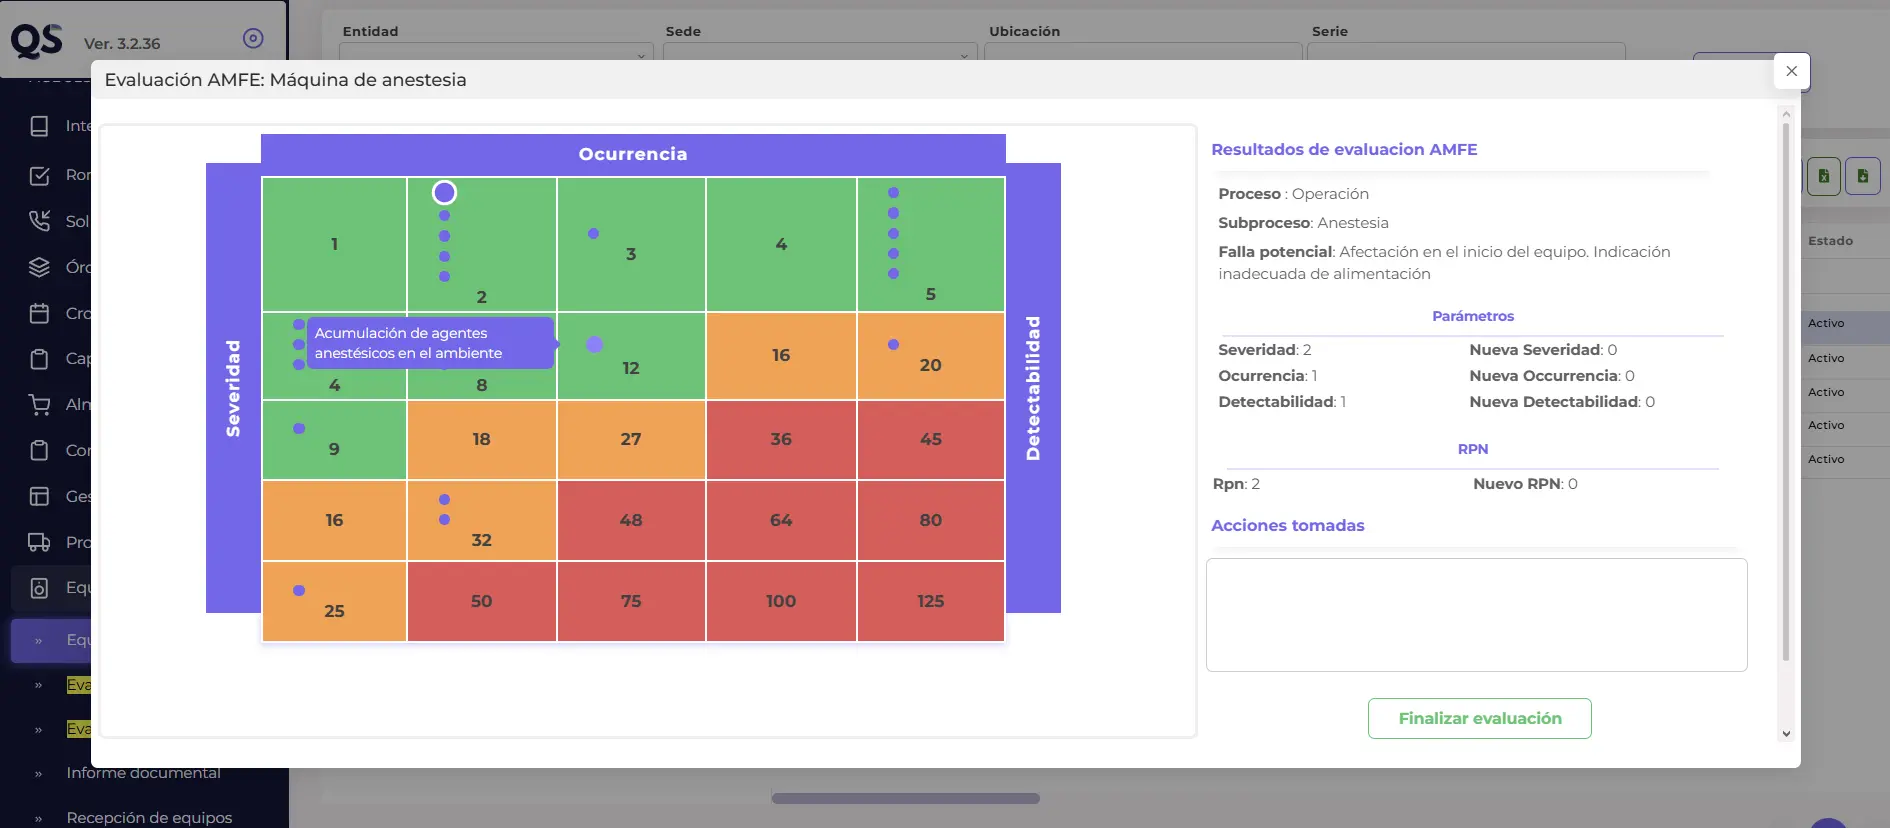Open the calendar icon in the sidebar
Image resolution: width=1890 pixels, height=828 pixels.
tap(39, 313)
